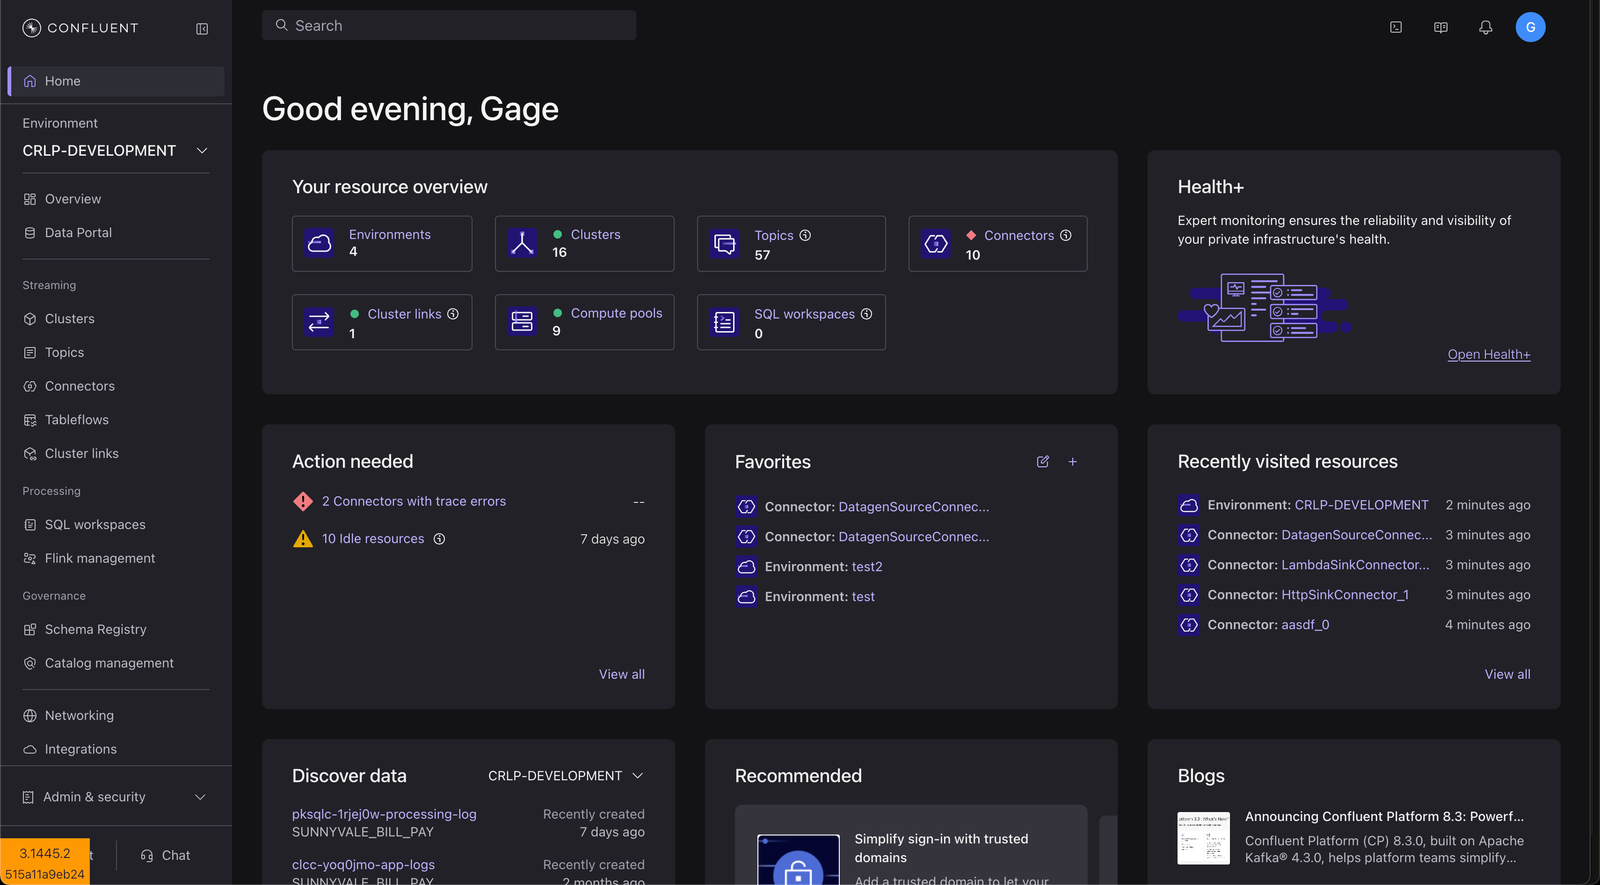Click the Connectors card icon
This screenshot has width=1600, height=885.
pyautogui.click(x=936, y=243)
